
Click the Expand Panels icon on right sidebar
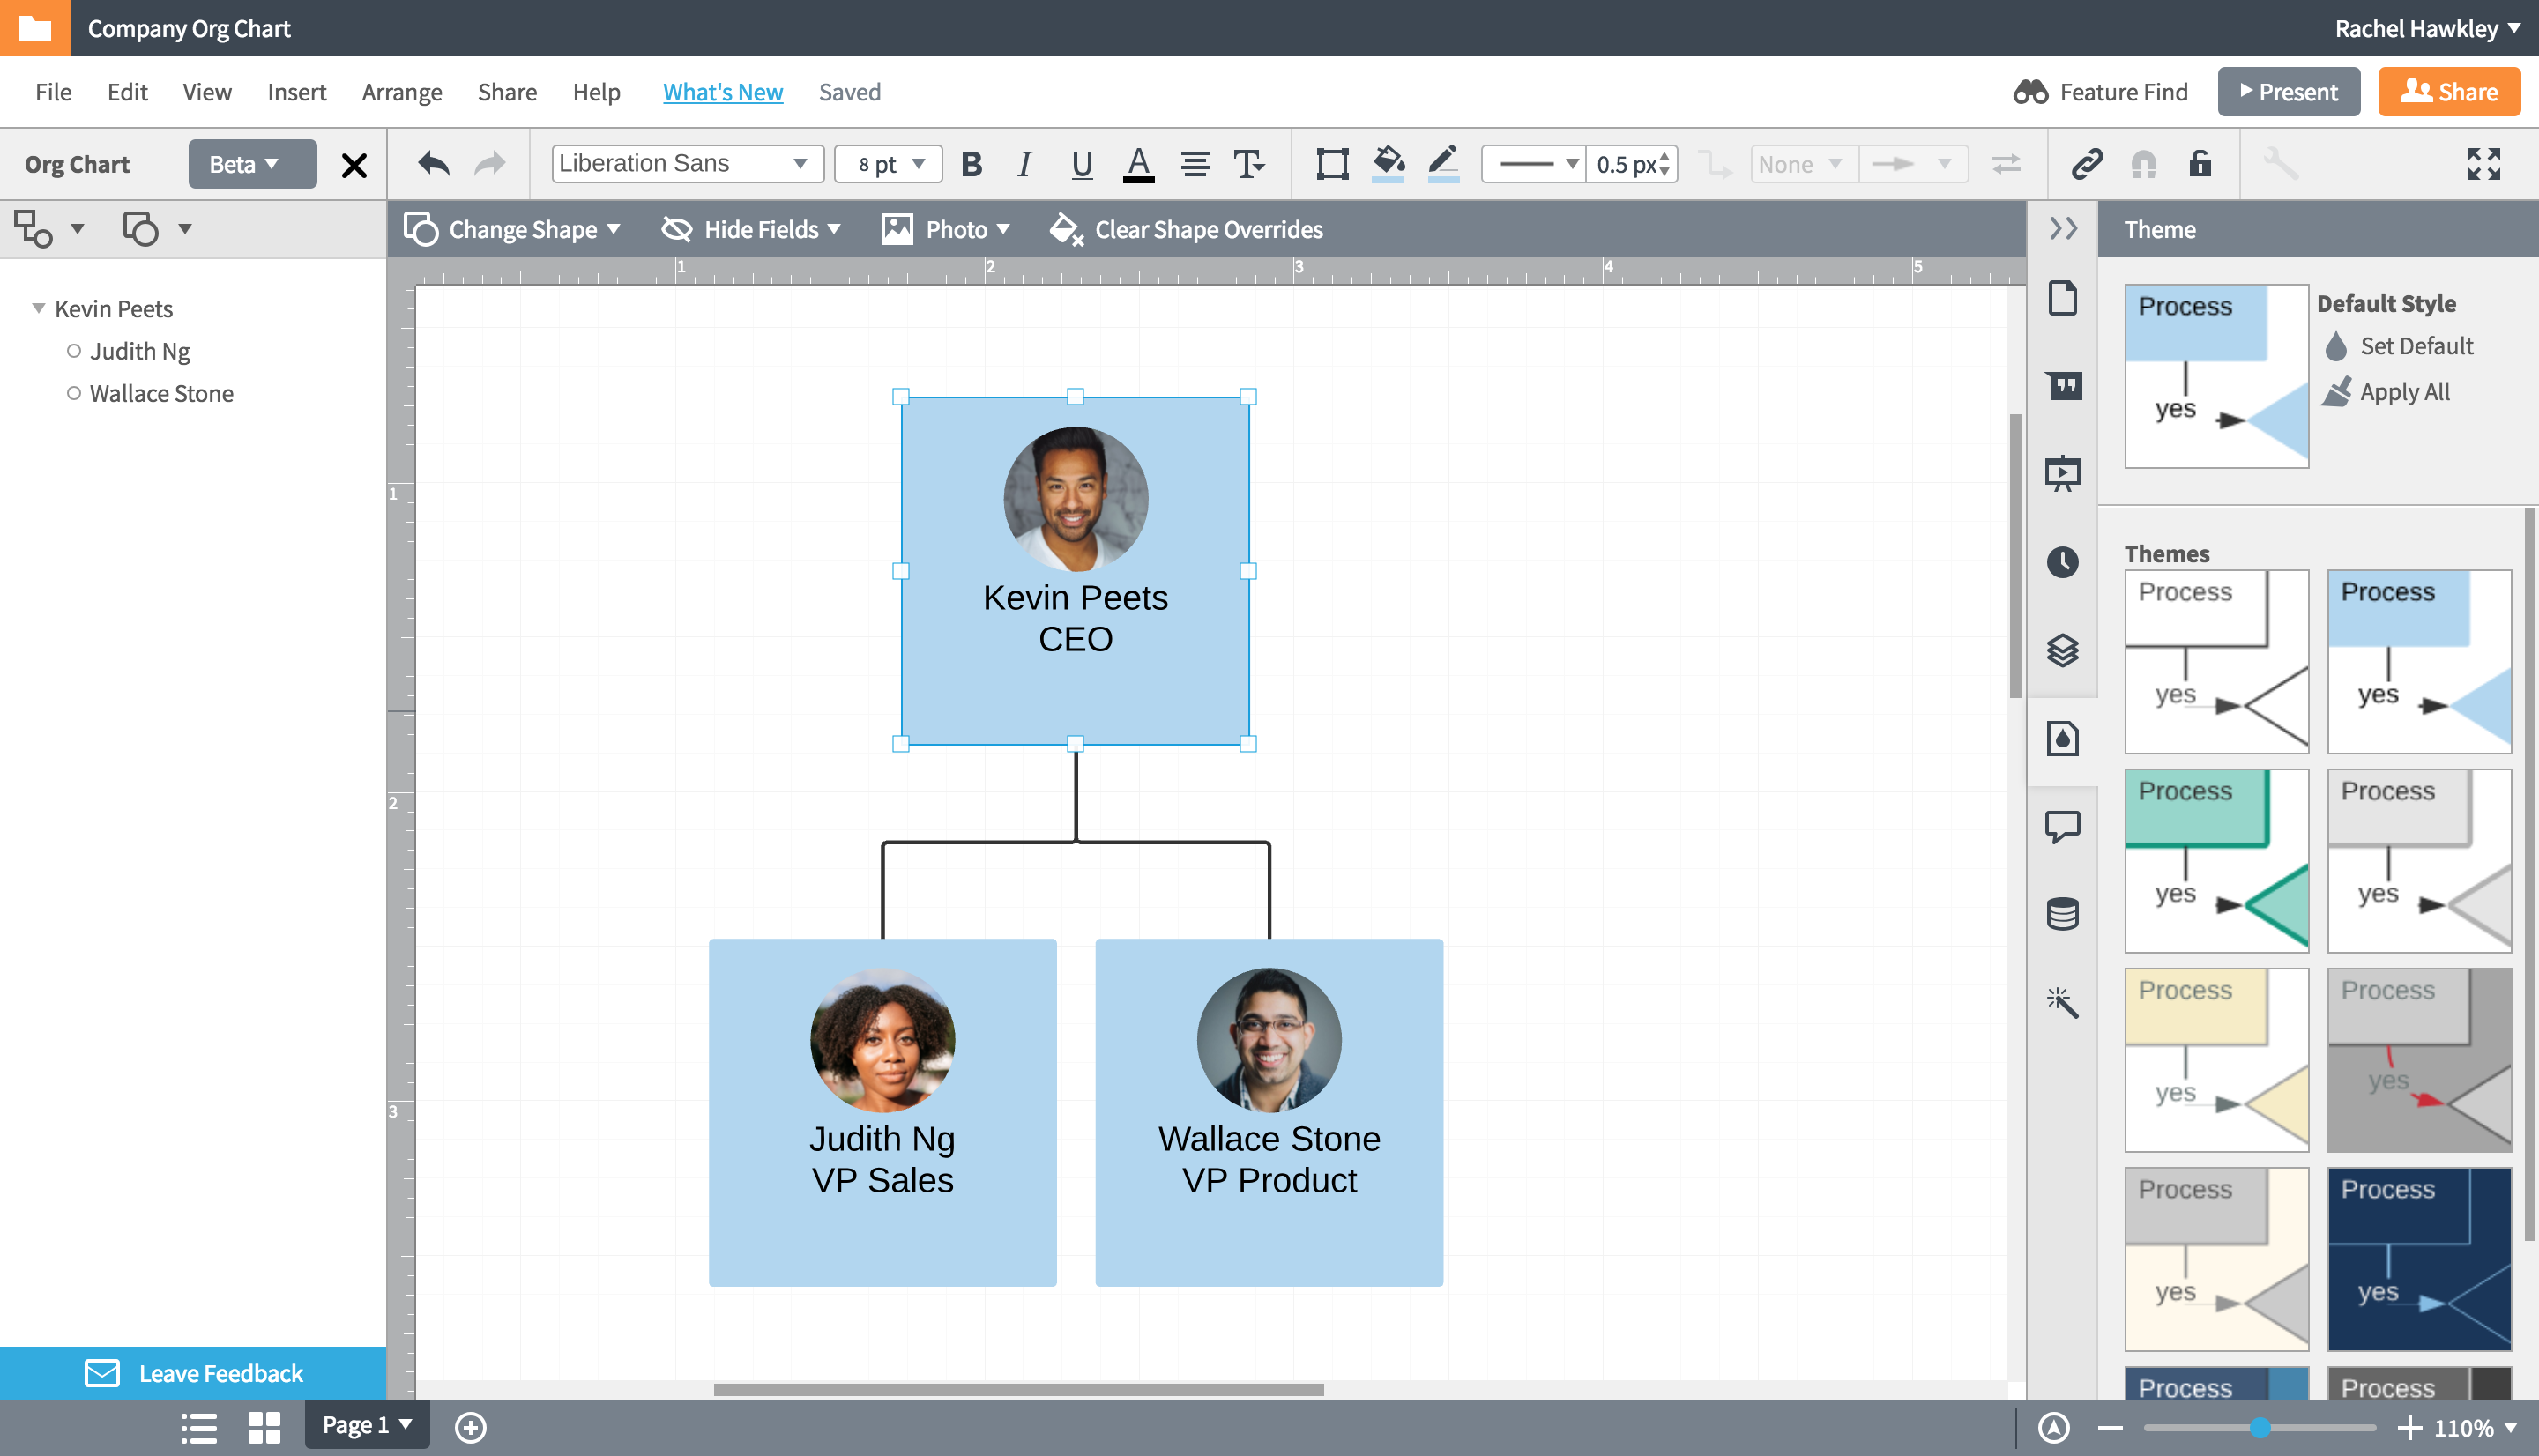(2061, 228)
